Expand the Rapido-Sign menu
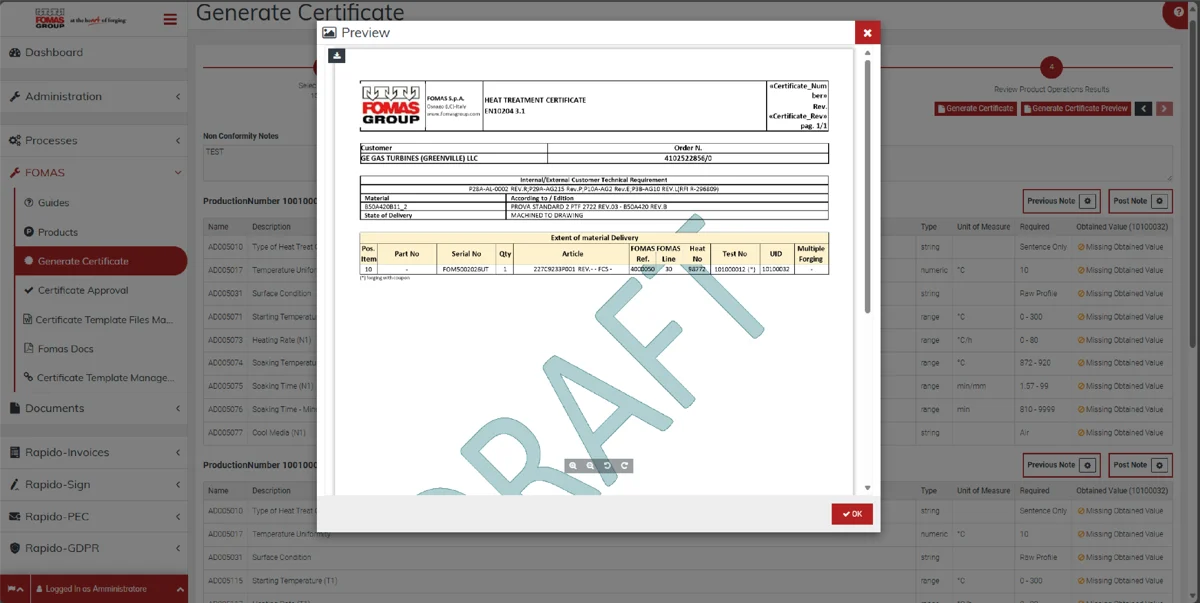 click(x=94, y=485)
